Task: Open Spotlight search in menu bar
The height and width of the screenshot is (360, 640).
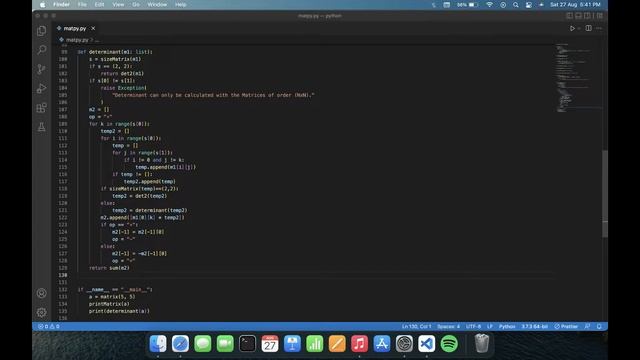Action: 516,5
